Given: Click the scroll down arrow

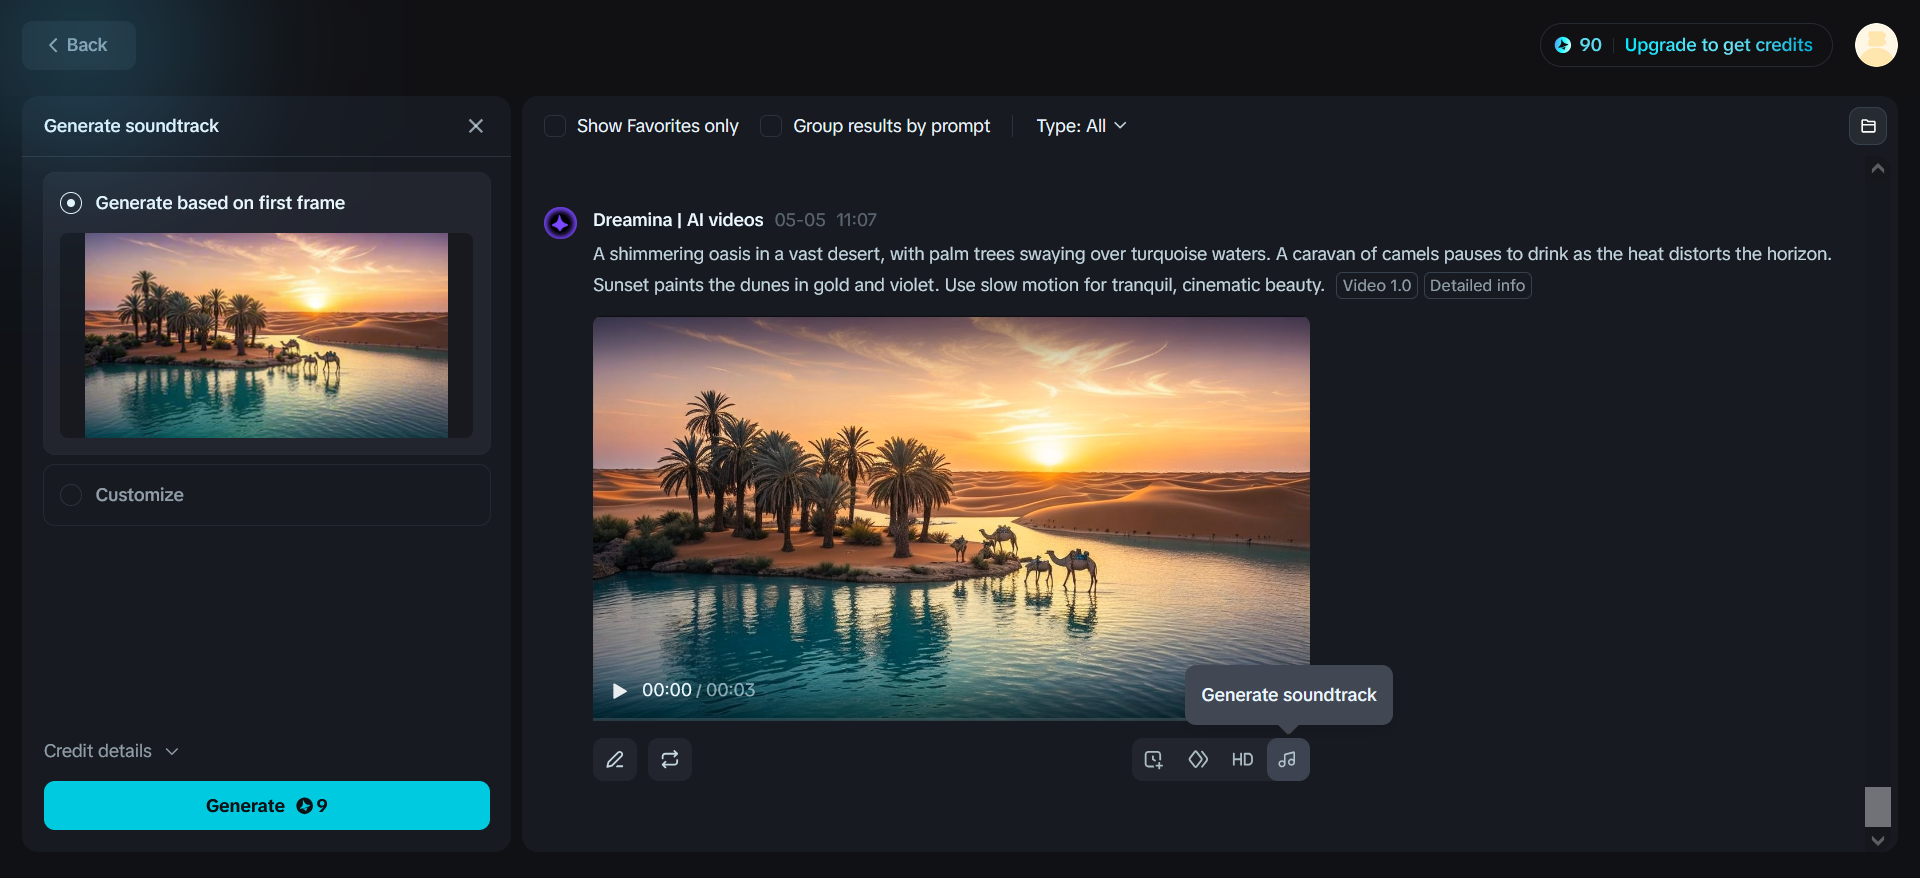Looking at the screenshot, I should [x=1878, y=841].
